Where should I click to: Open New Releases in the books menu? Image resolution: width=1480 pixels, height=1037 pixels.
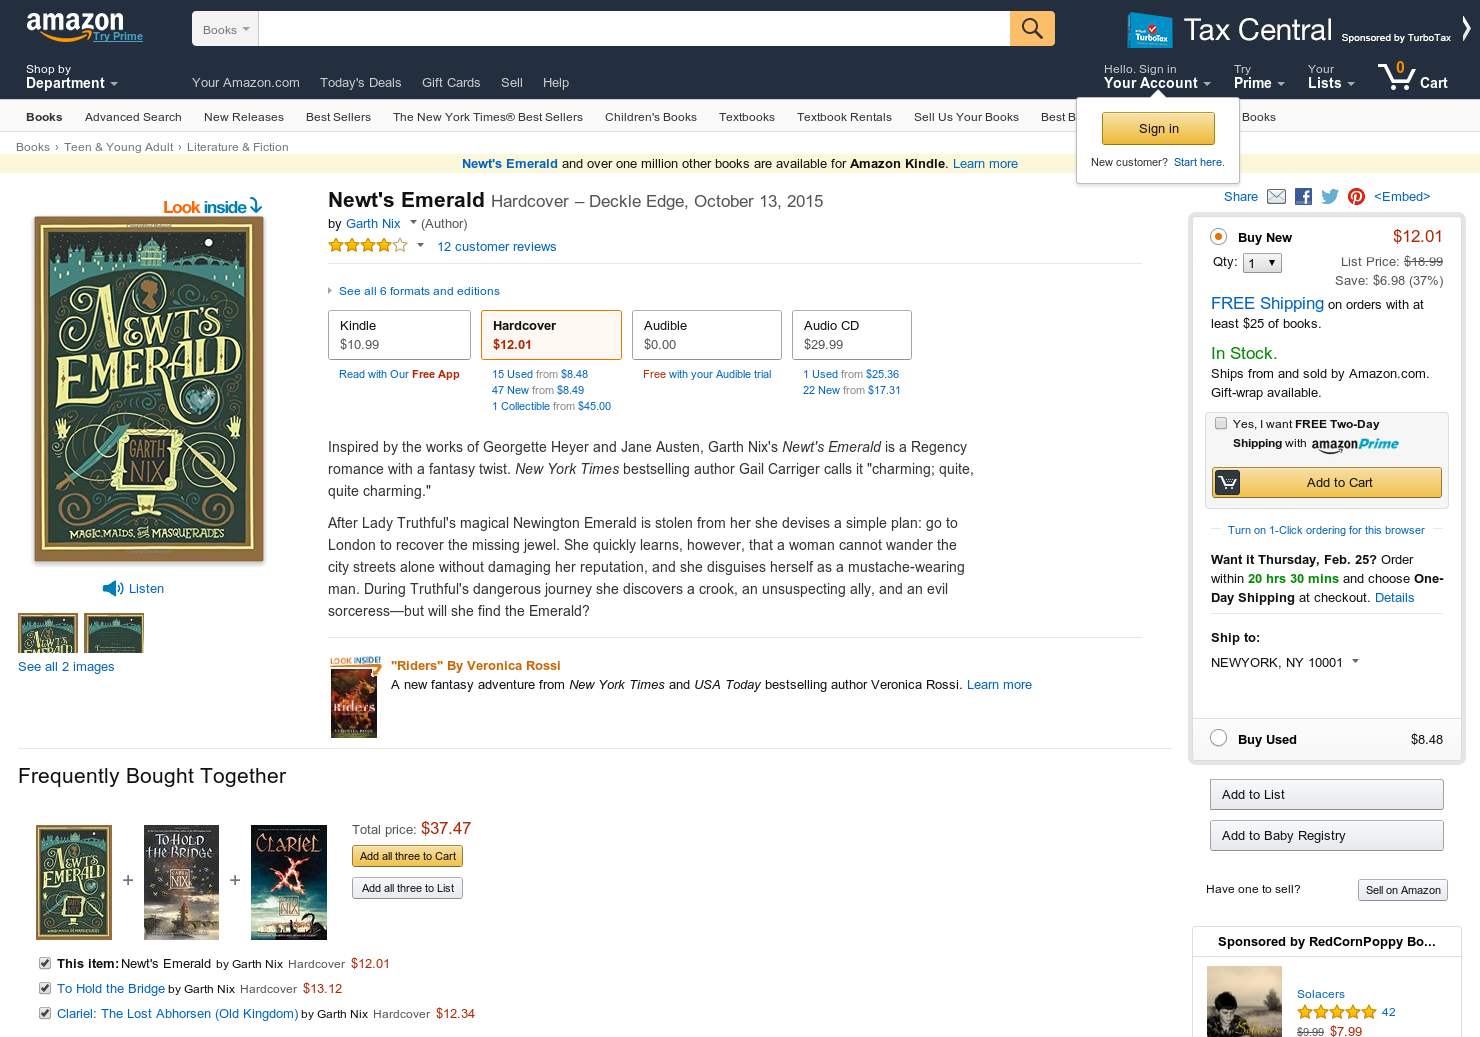244,117
